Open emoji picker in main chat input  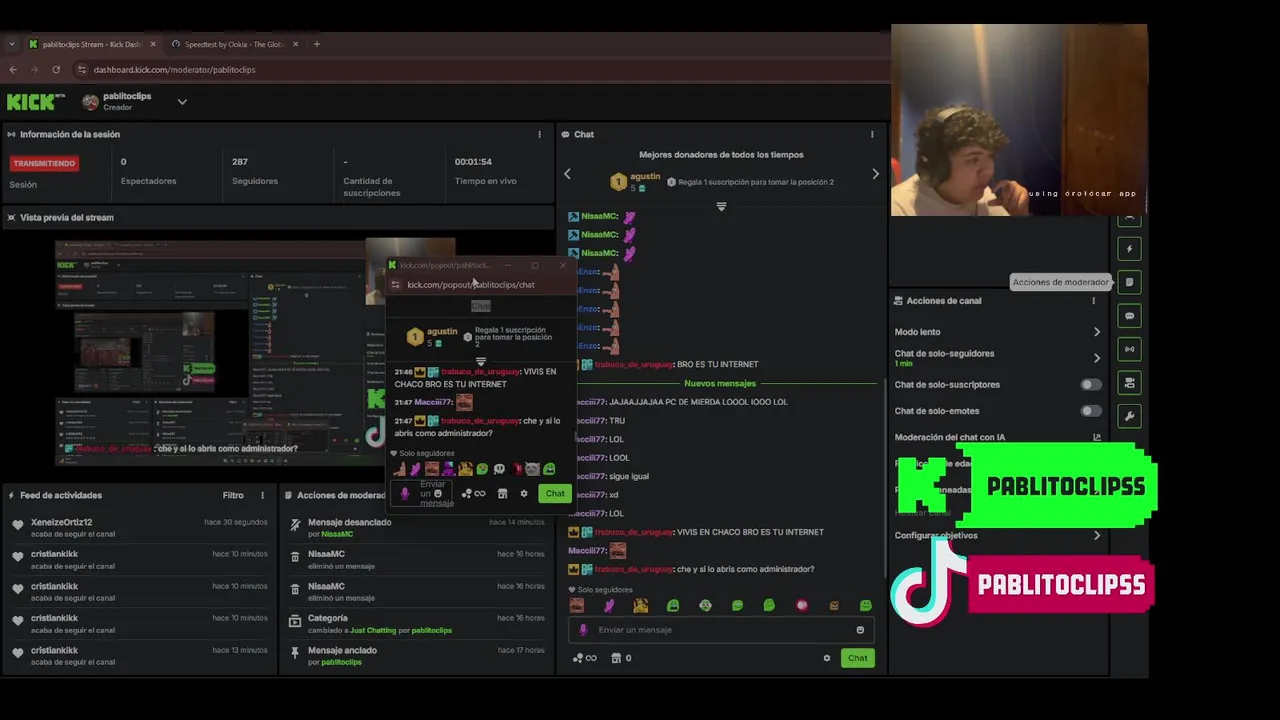[860, 630]
